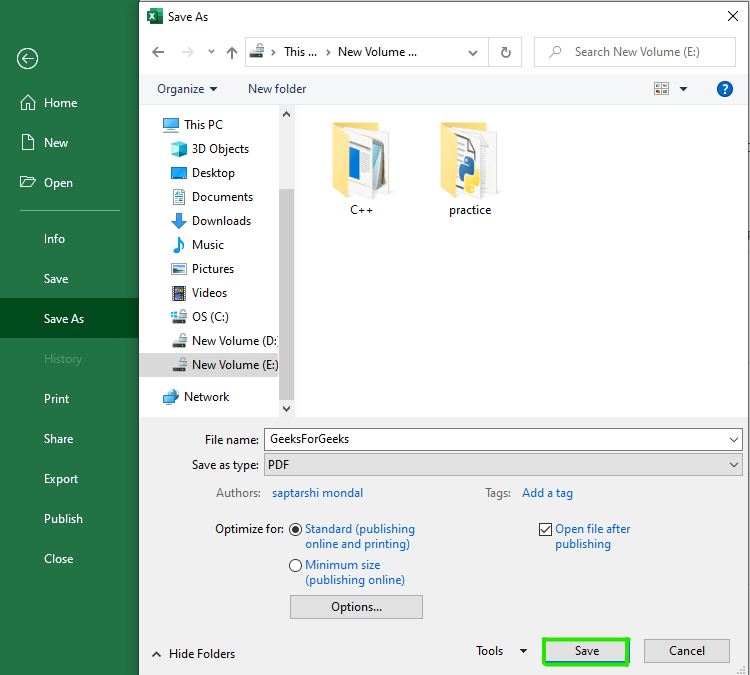Click the navigate Back arrow in dialog
The width and height of the screenshot is (750, 675).
coord(158,52)
